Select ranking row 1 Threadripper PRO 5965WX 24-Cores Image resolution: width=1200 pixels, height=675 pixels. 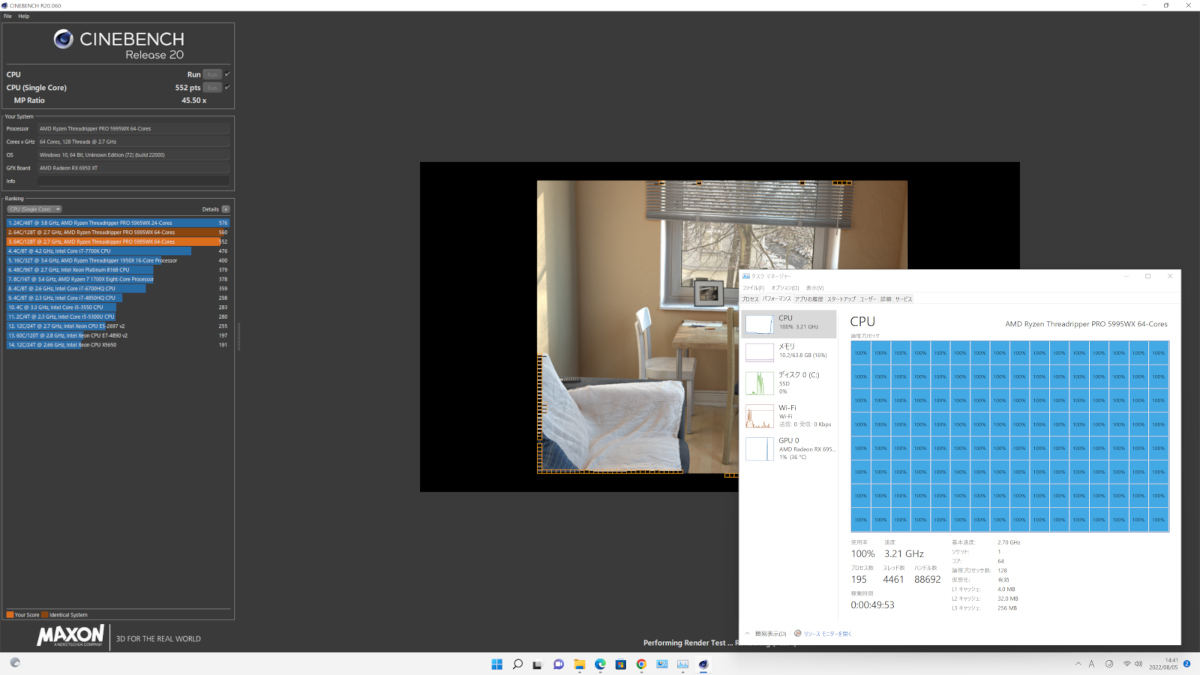[118, 223]
